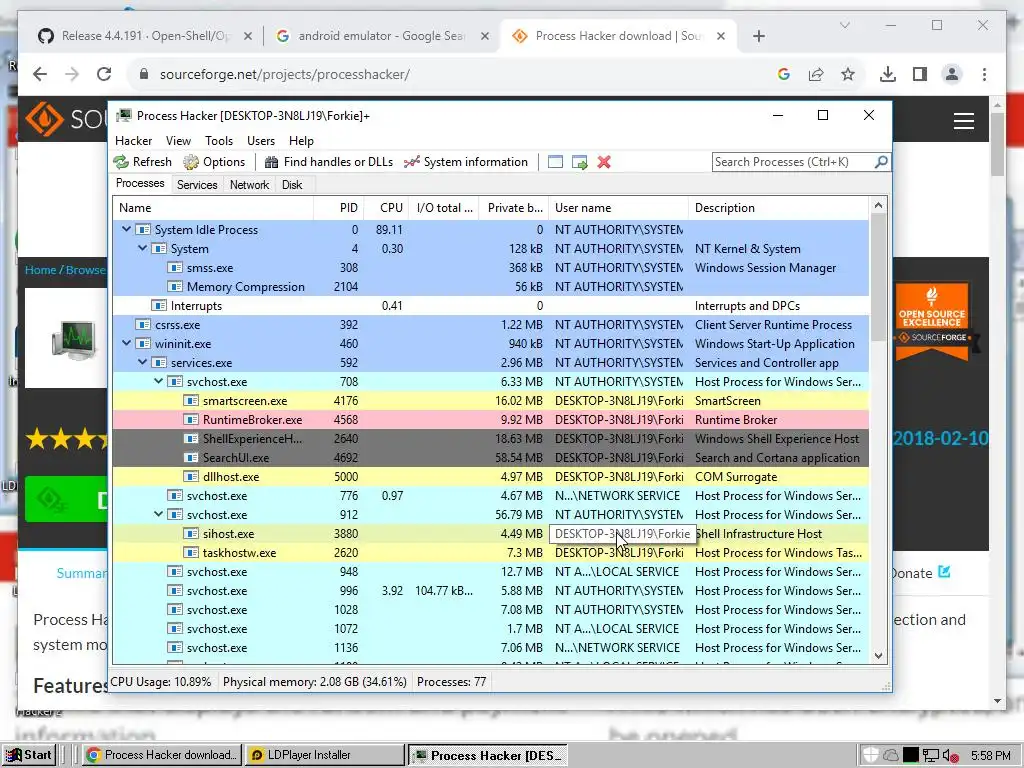Collapse svchost.exe PID 708 node
1024x768 pixels.
[x=158, y=381]
